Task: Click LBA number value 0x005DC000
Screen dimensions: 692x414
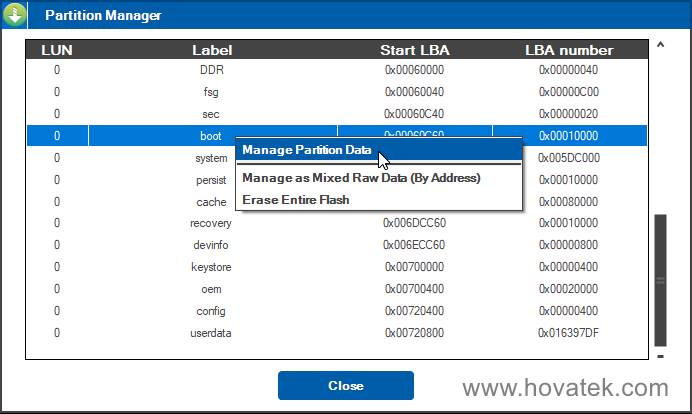Action: [x=568, y=158]
